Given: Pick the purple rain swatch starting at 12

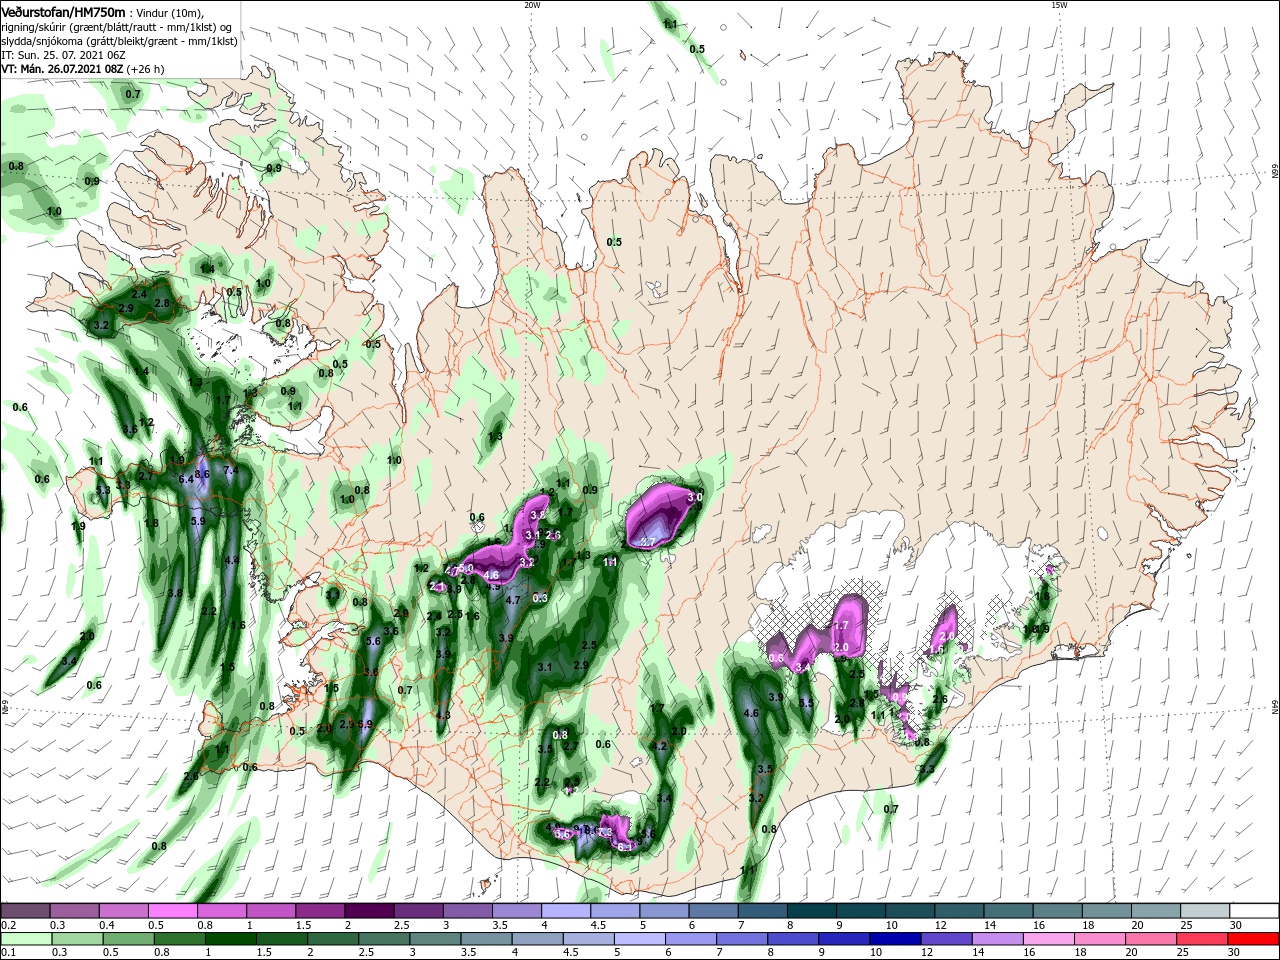Looking at the screenshot, I should [946, 938].
